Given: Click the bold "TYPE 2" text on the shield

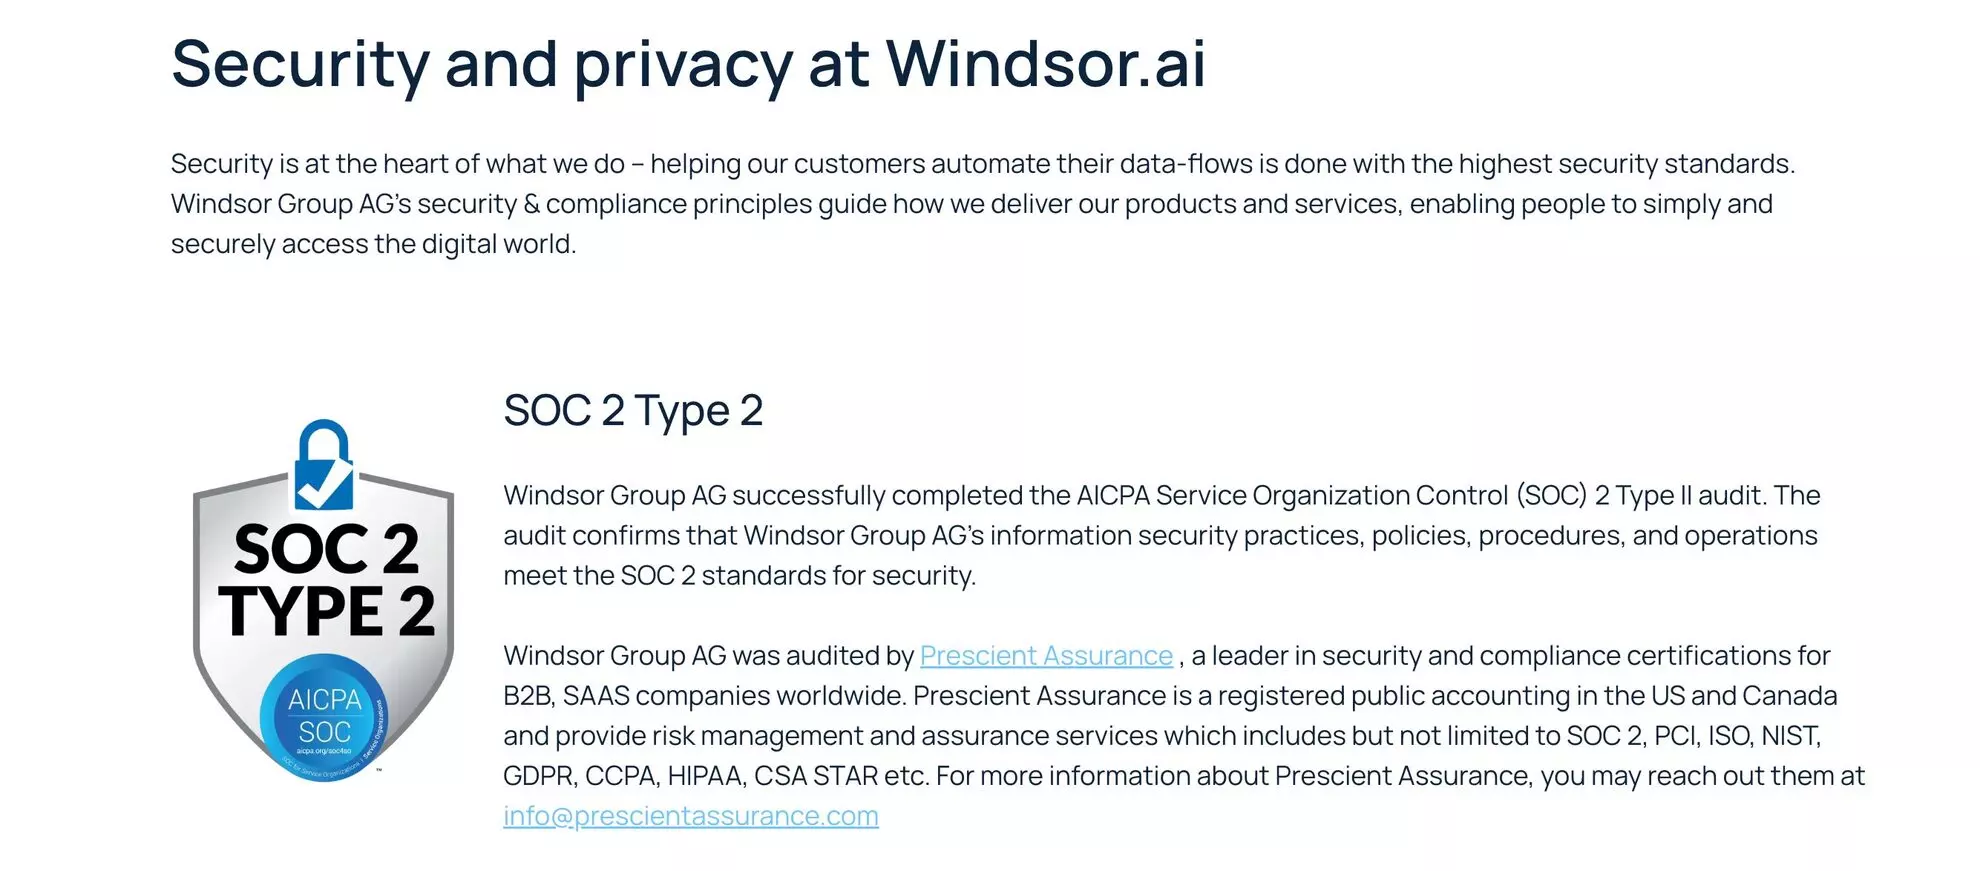Looking at the screenshot, I should (326, 611).
